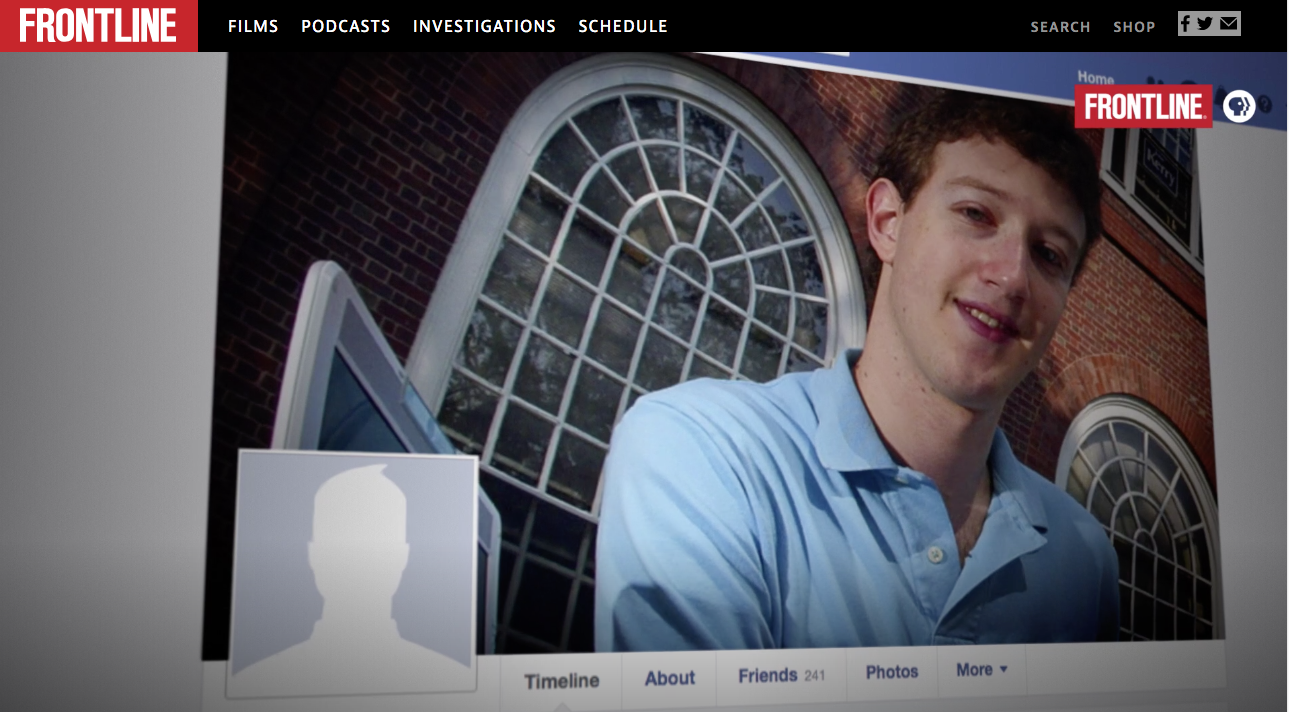Open the FILMS menu item
1289x712 pixels.
pos(253,27)
